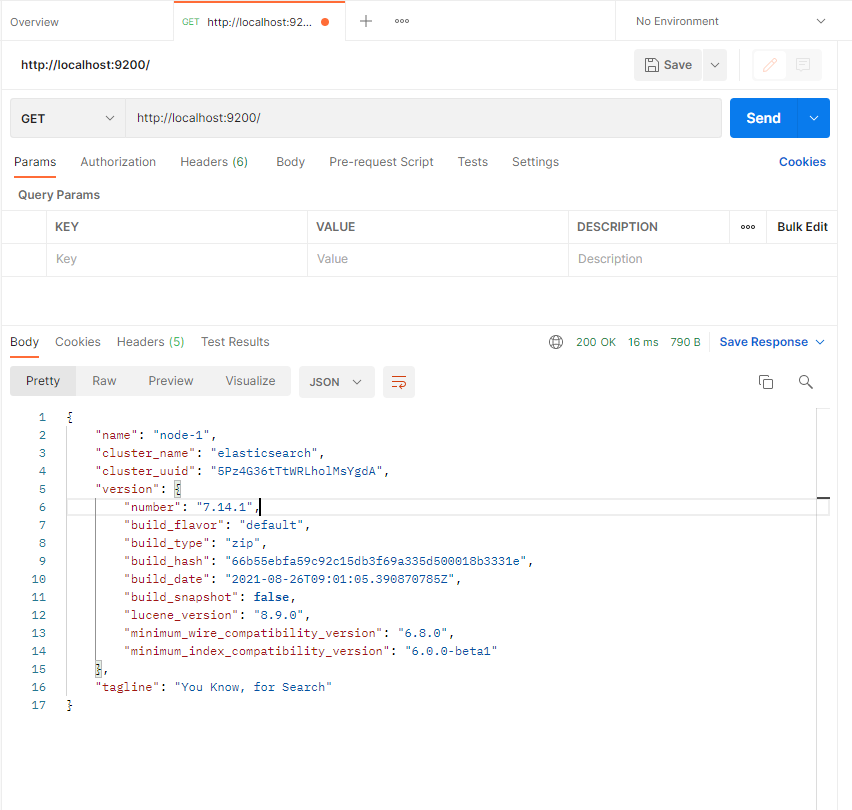
Task: Open the Cookies link
Action: point(802,162)
